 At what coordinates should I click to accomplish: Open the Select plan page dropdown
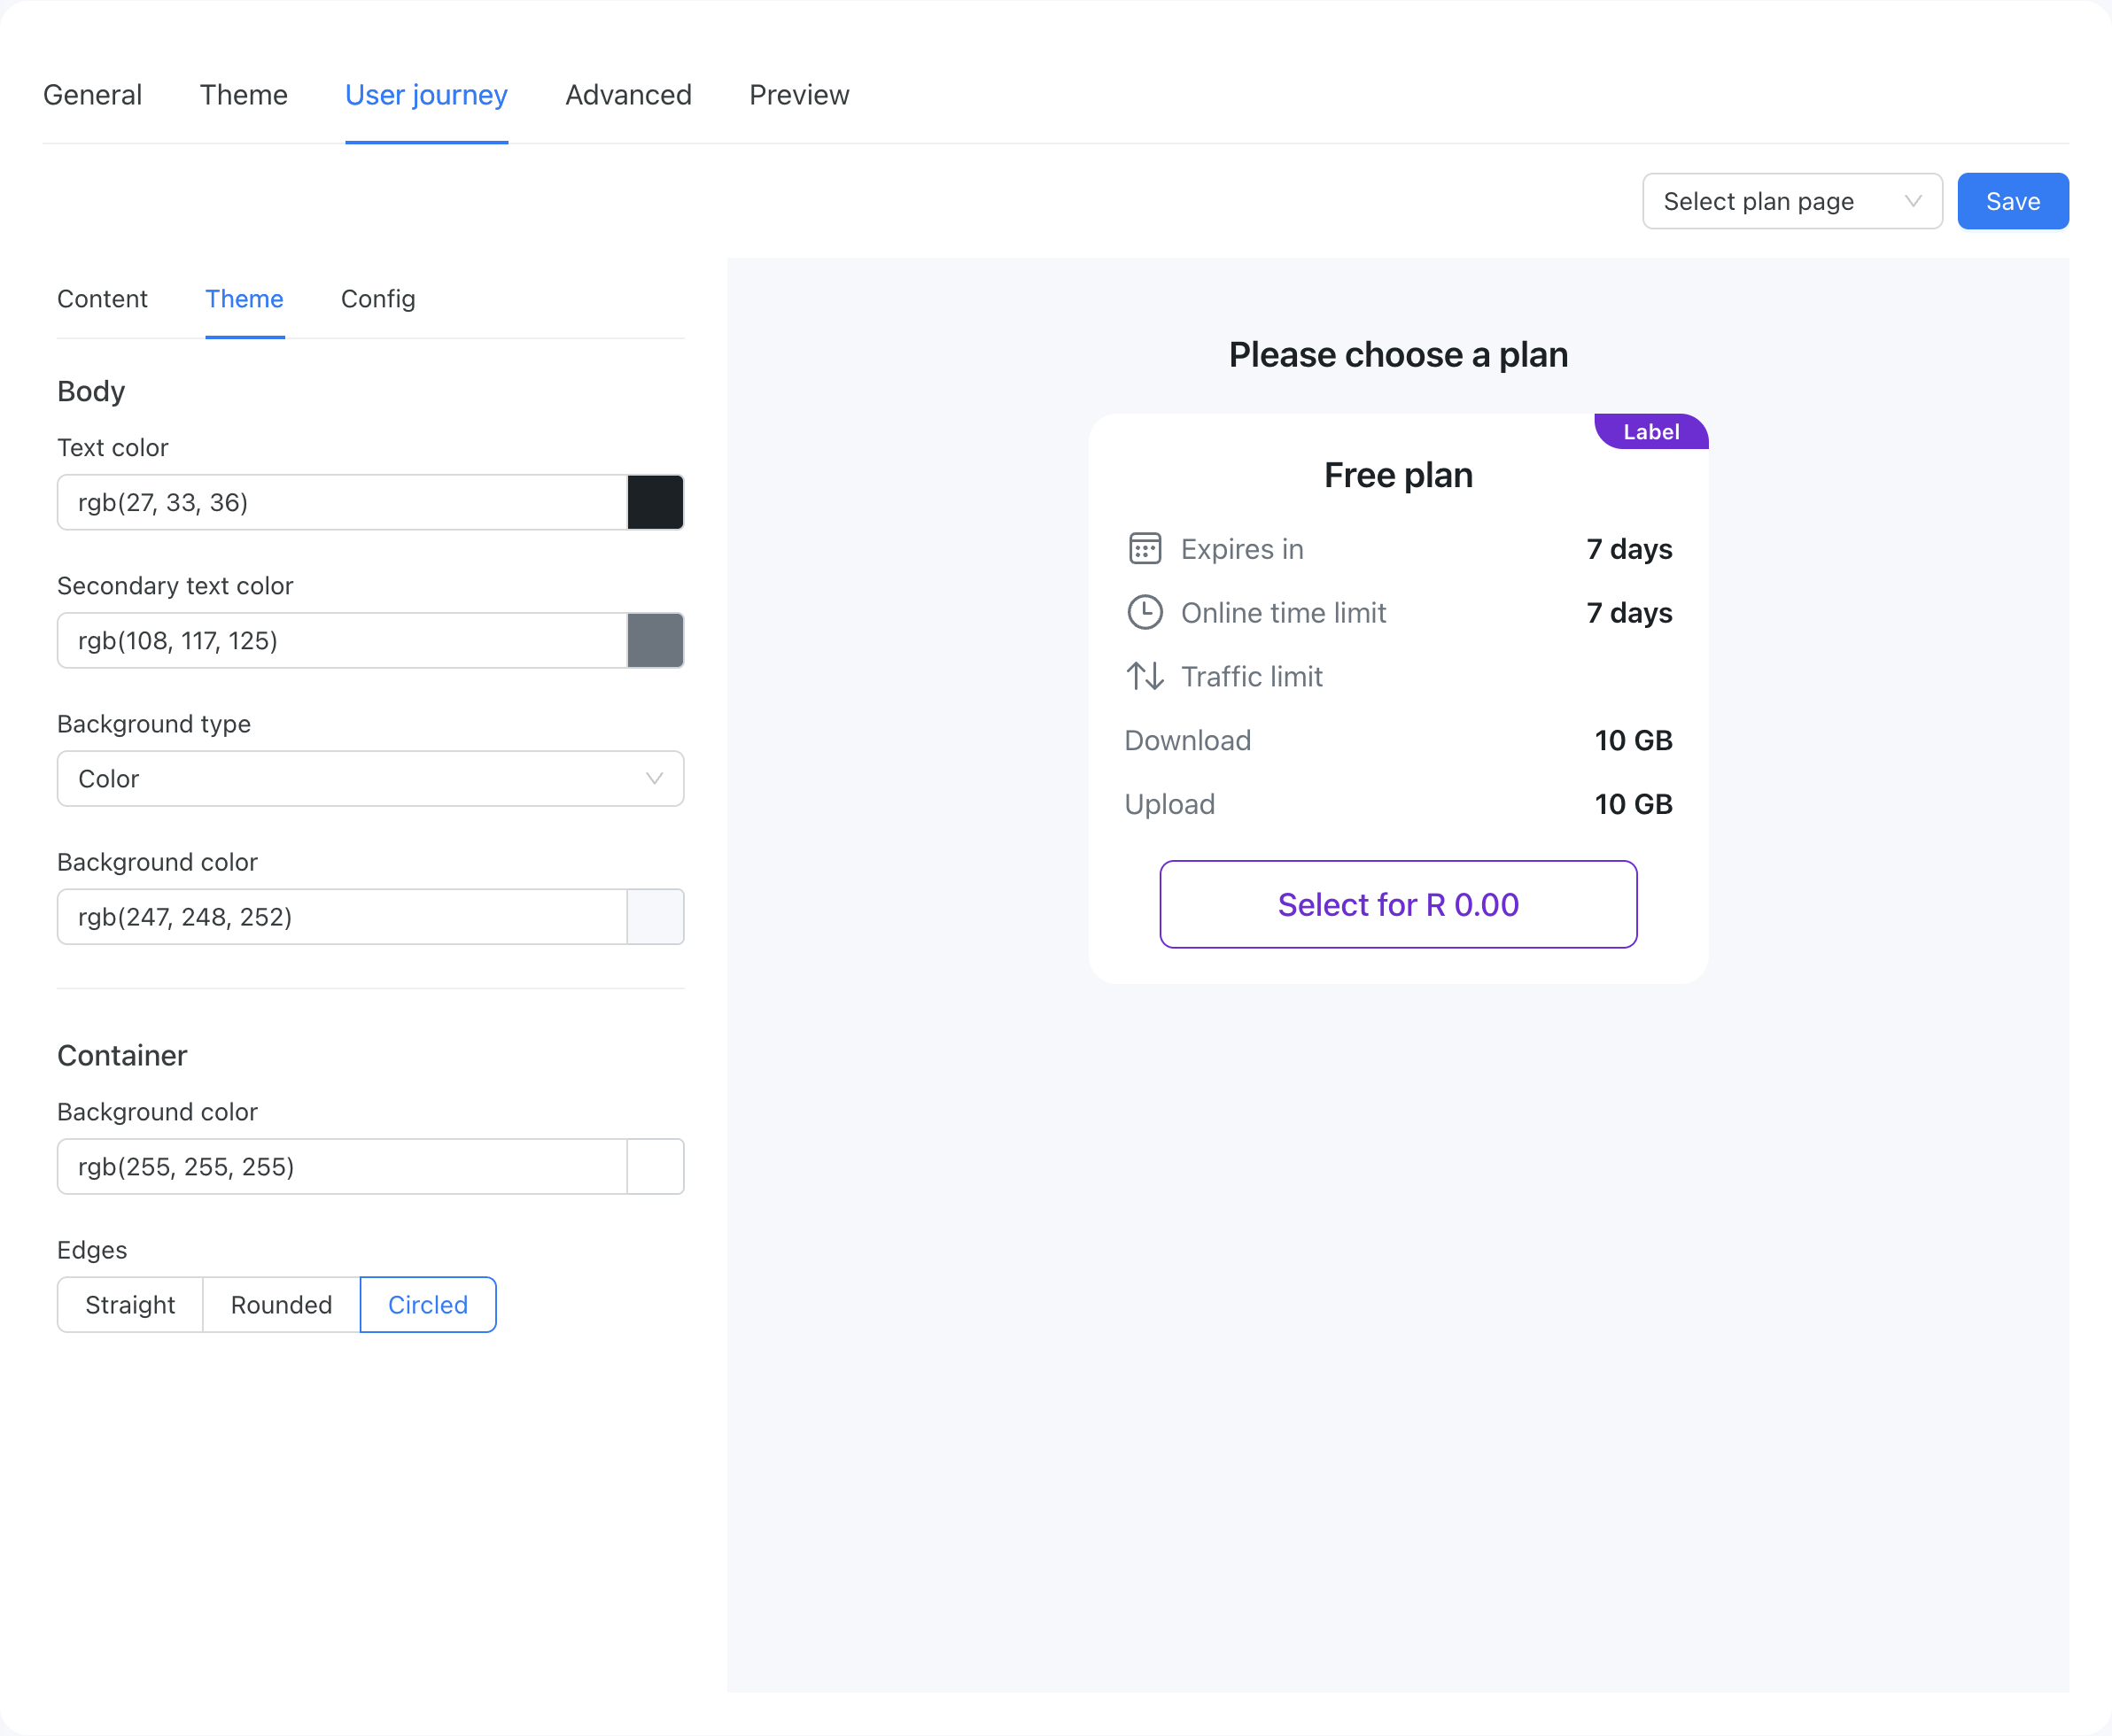coord(1792,201)
